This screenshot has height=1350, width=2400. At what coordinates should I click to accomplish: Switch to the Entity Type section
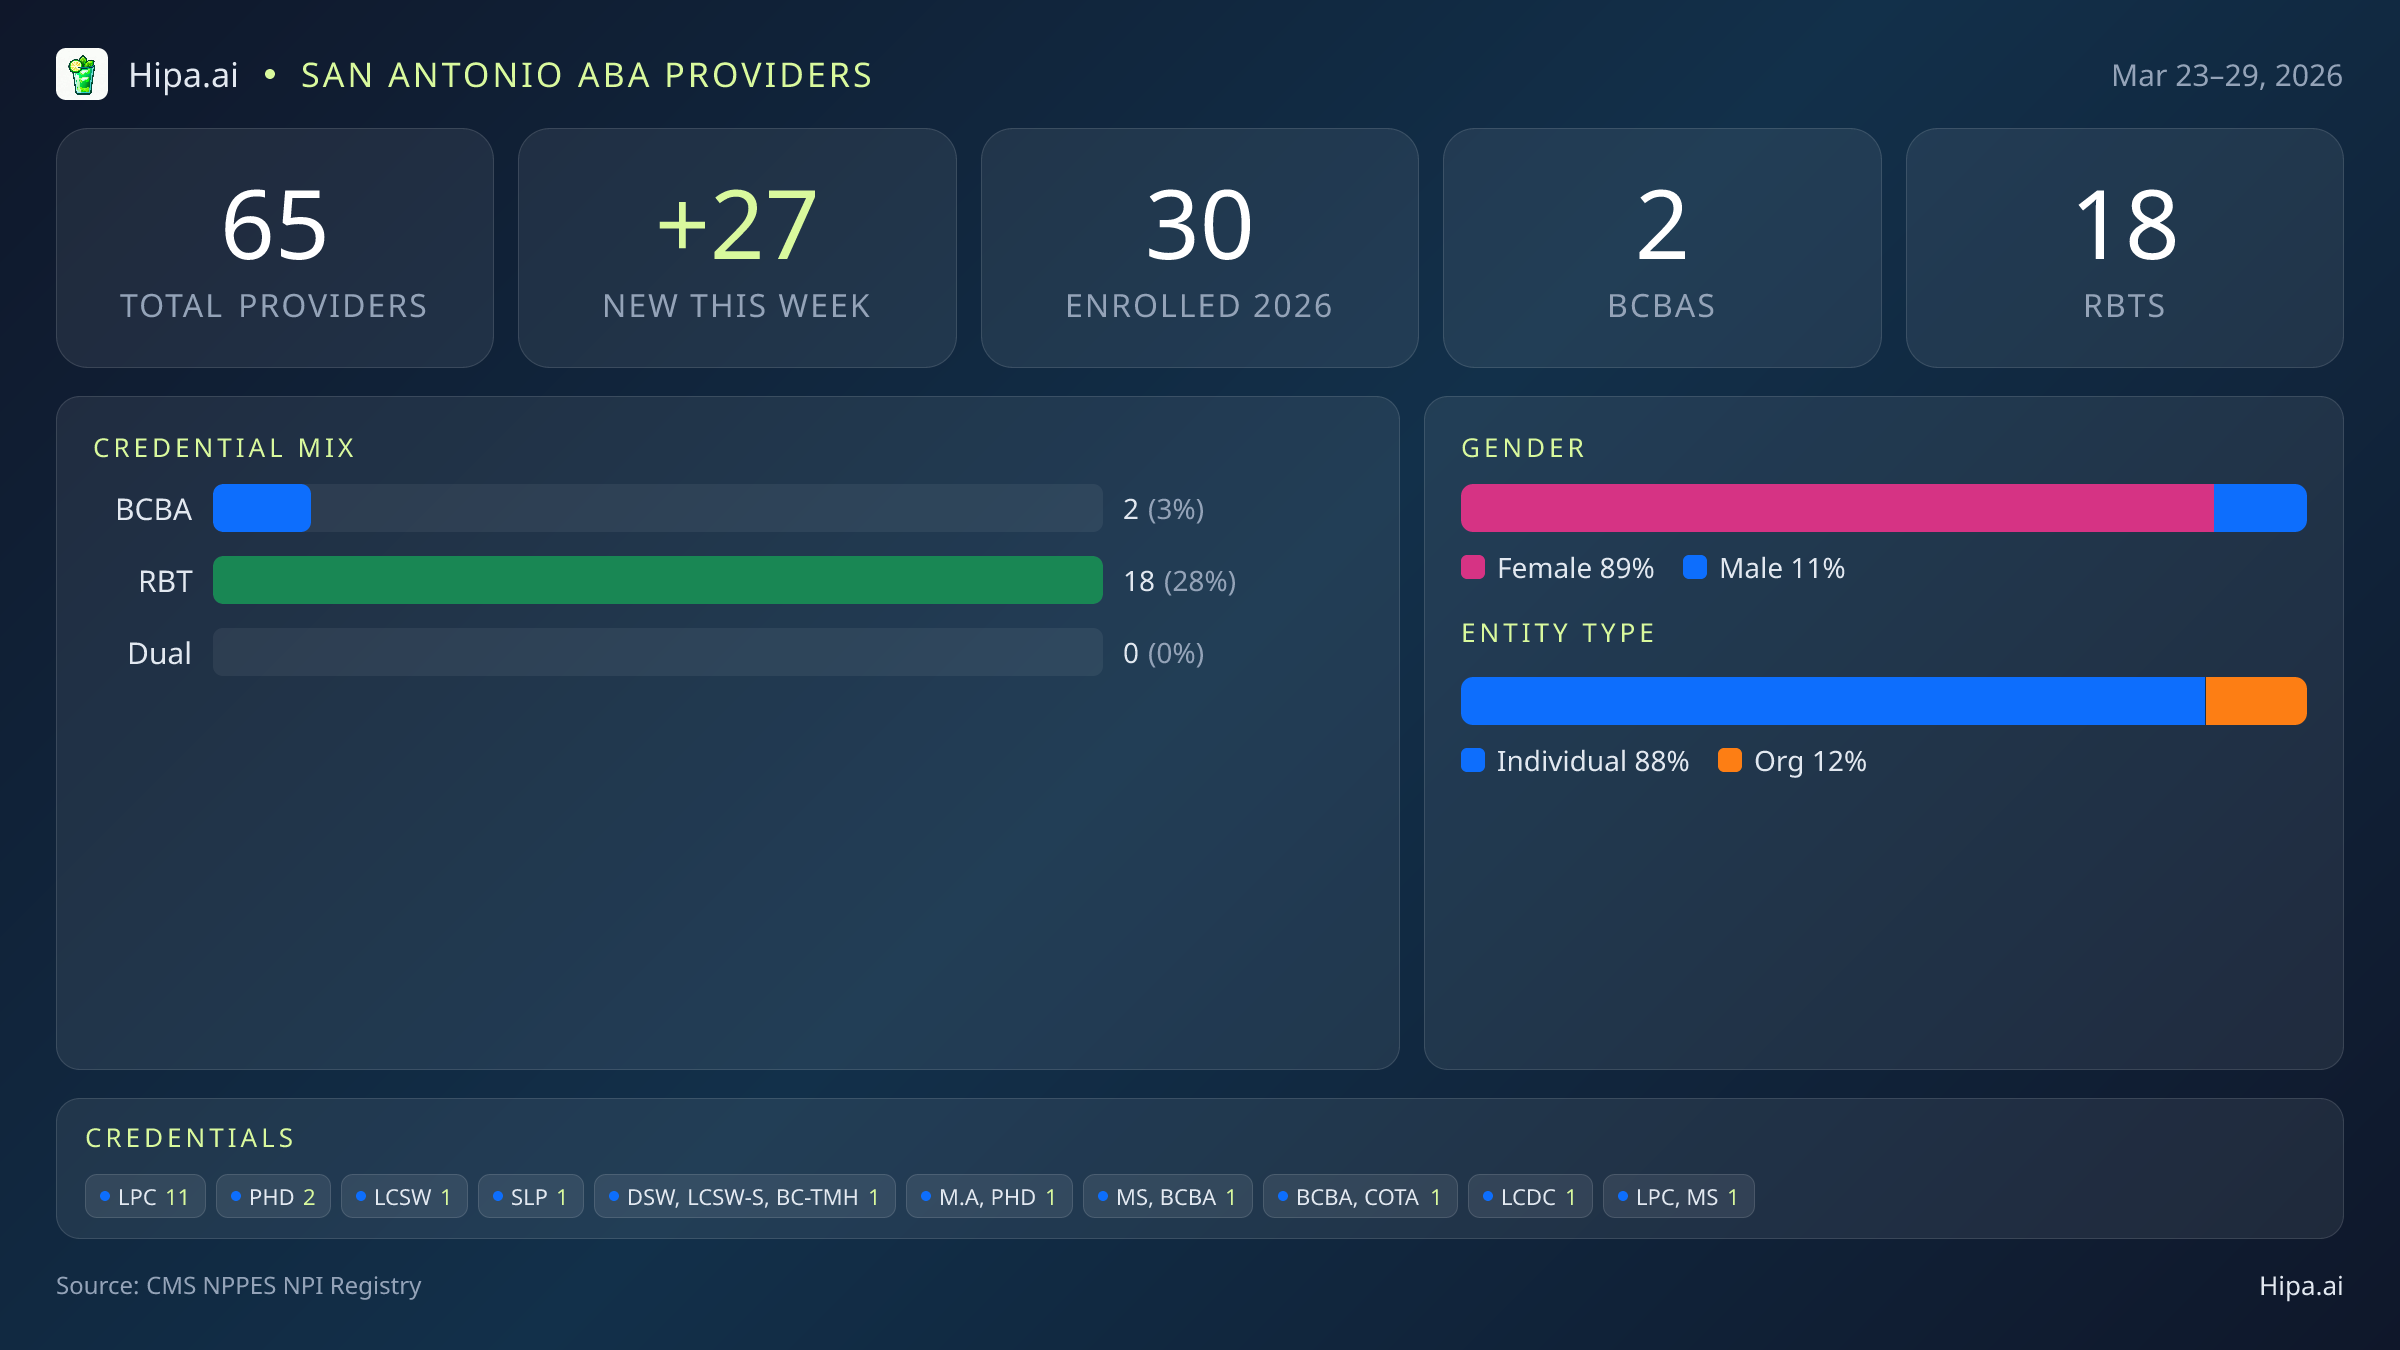click(x=1557, y=632)
